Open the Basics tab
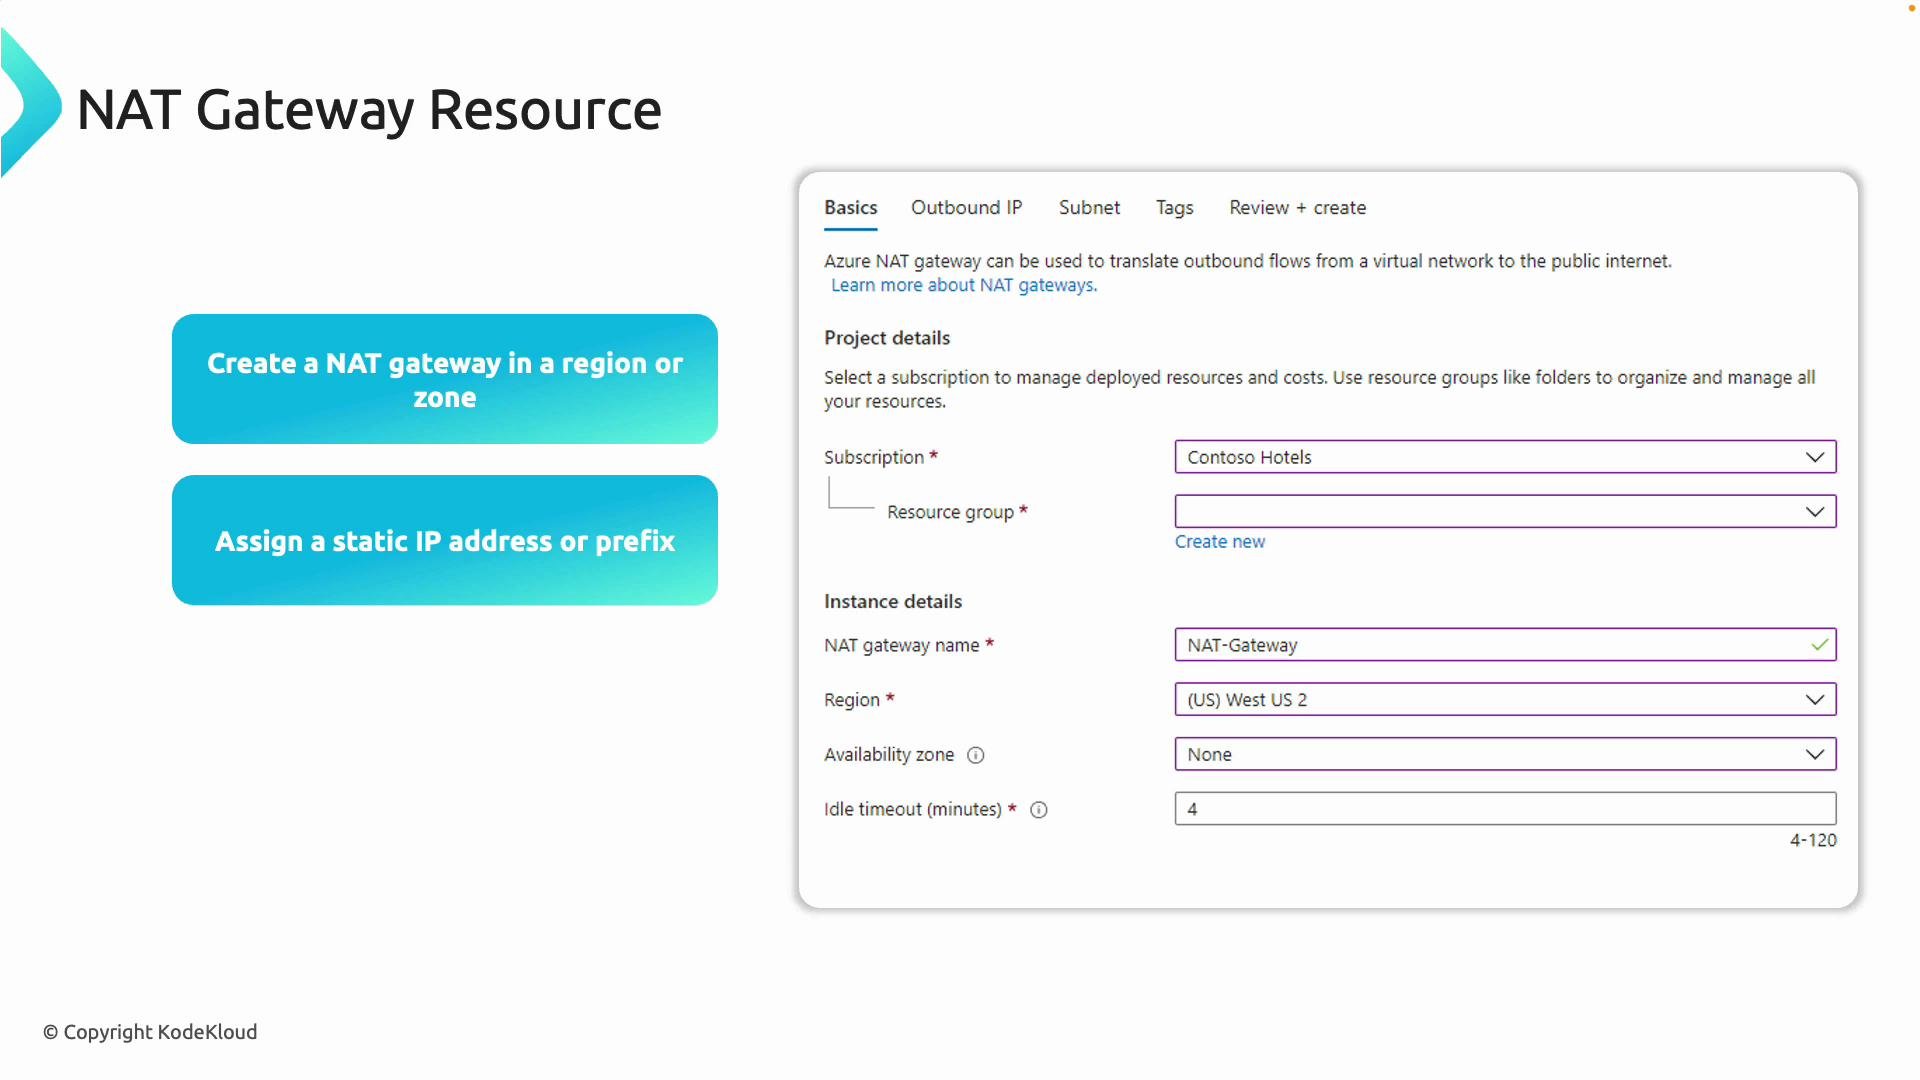 coord(850,208)
